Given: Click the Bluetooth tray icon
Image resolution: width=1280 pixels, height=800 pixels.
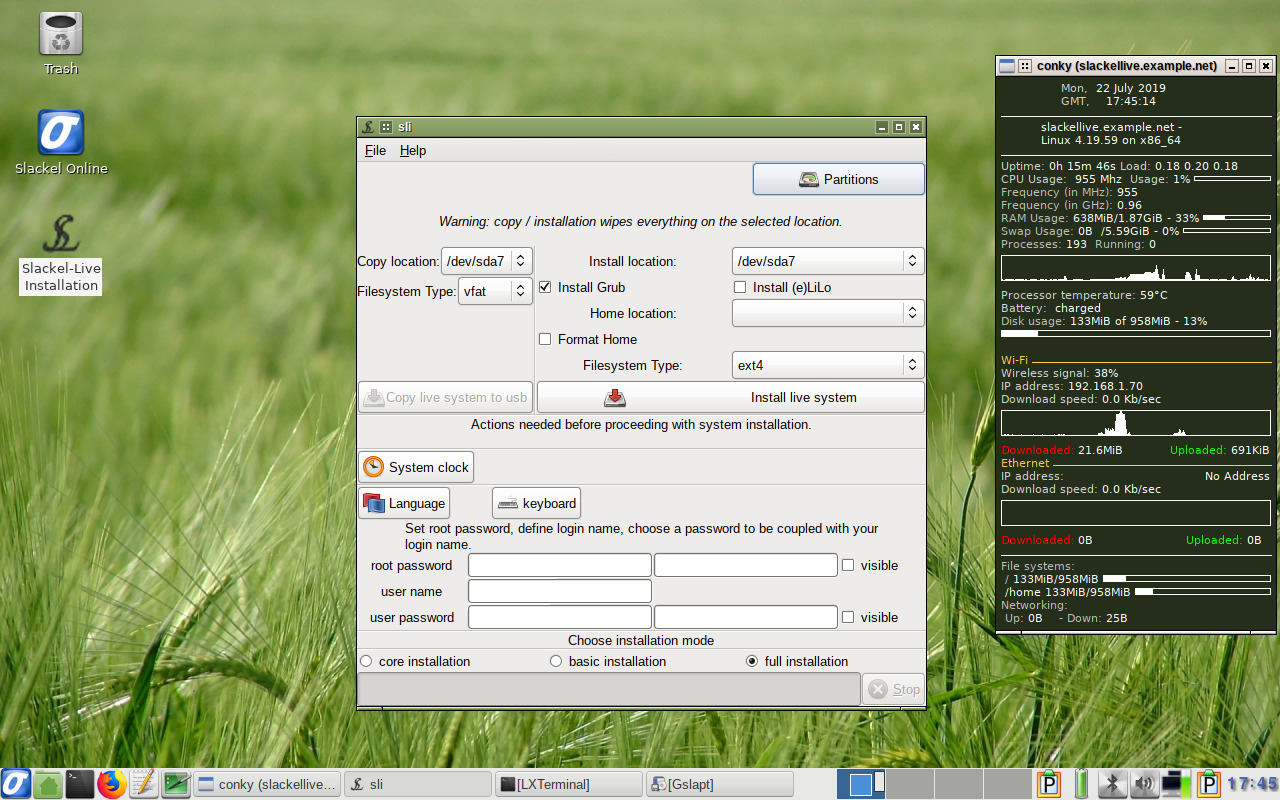Looking at the screenshot, I should click(1112, 784).
